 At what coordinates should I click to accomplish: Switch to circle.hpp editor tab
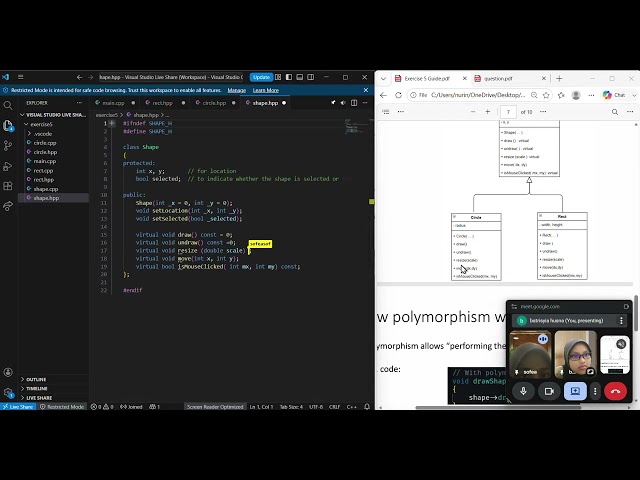[x=213, y=103]
